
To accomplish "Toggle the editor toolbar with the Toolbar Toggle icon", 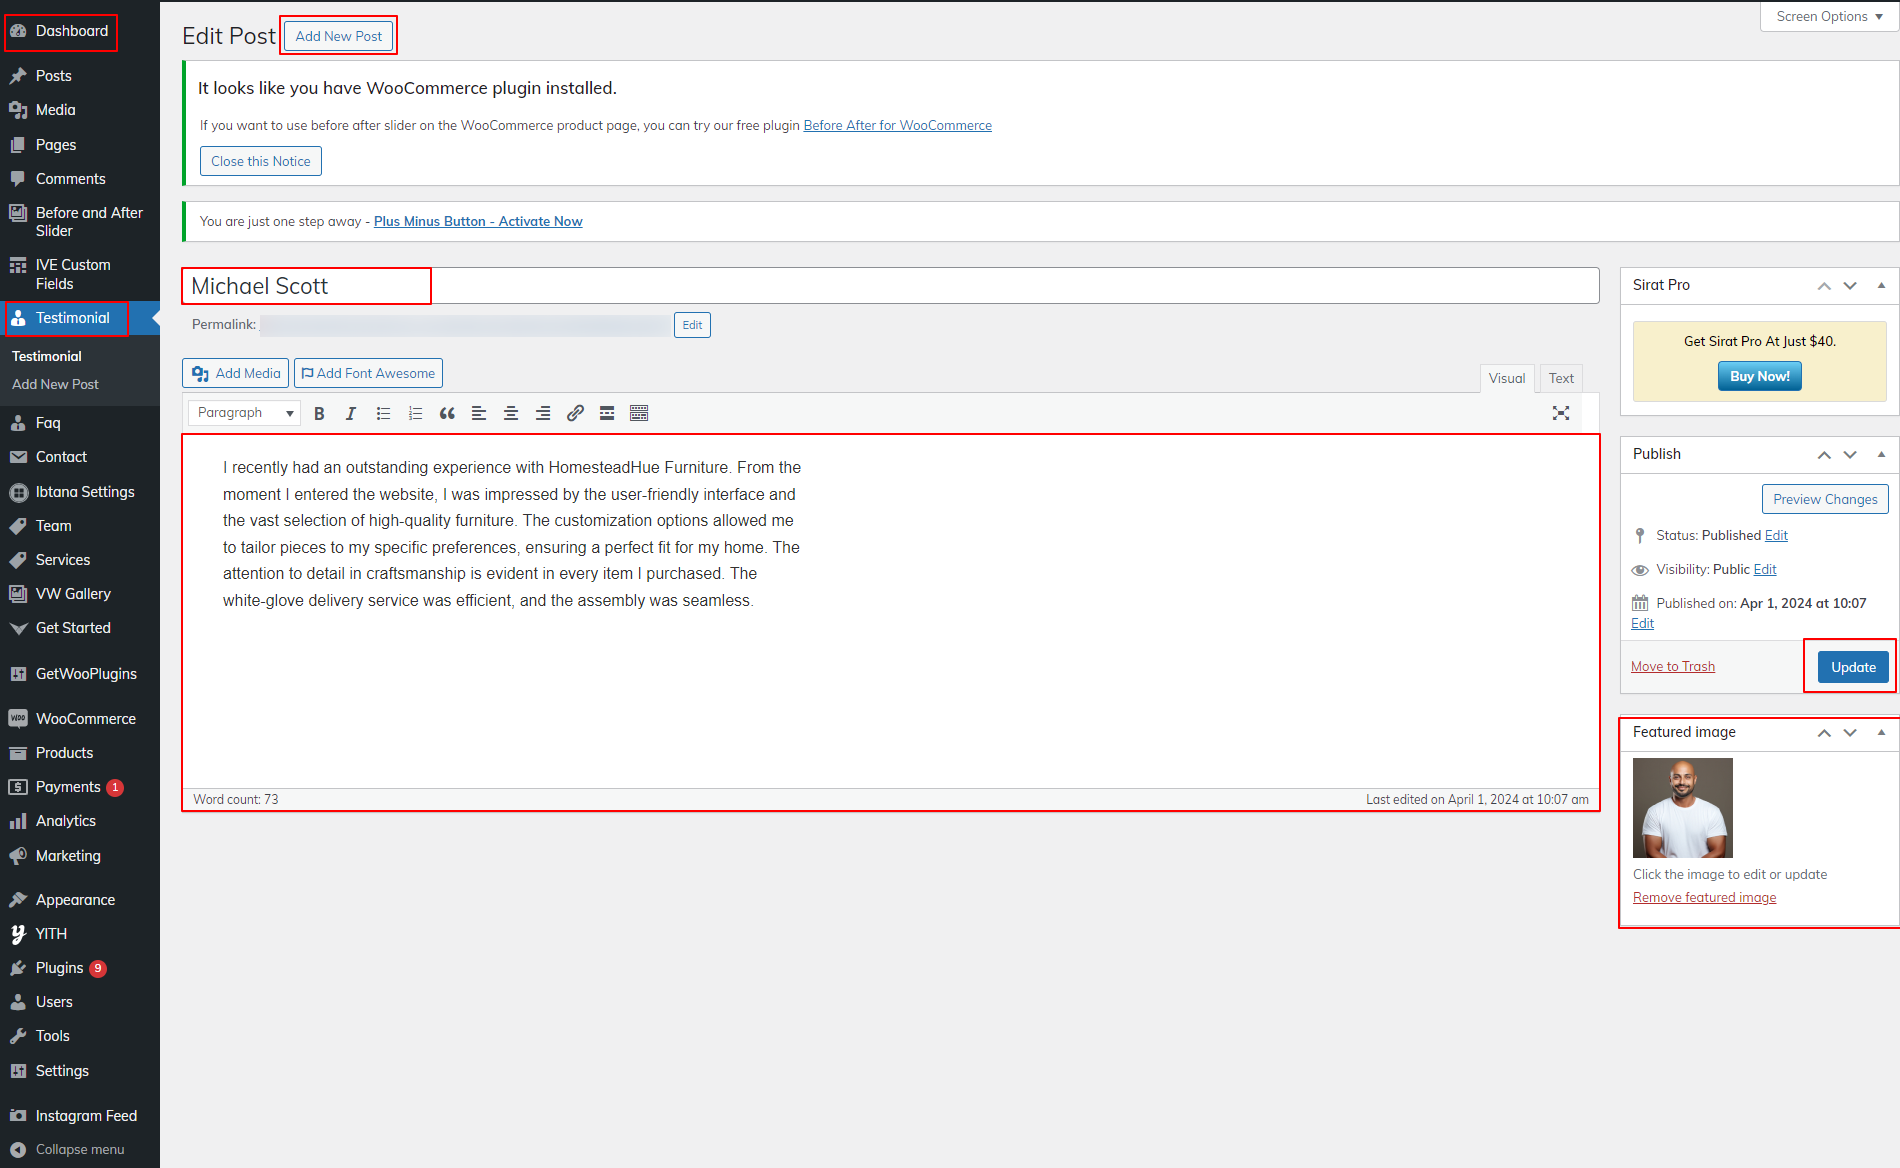I will coord(639,413).
